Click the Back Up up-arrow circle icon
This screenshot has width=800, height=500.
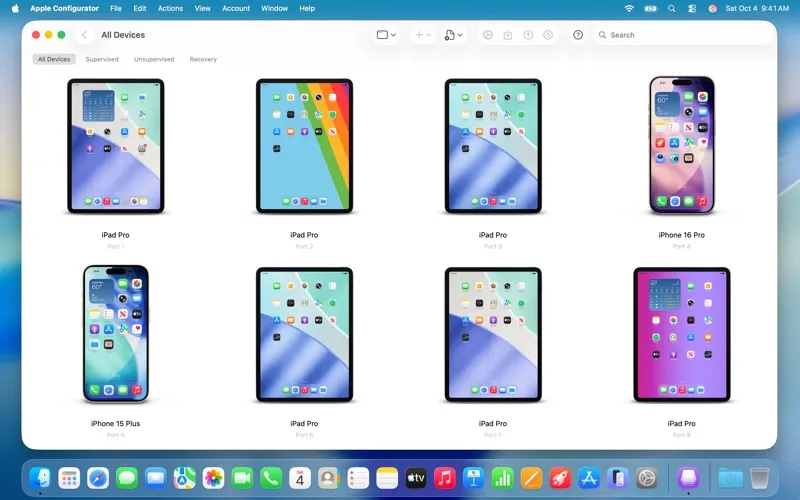pos(528,35)
